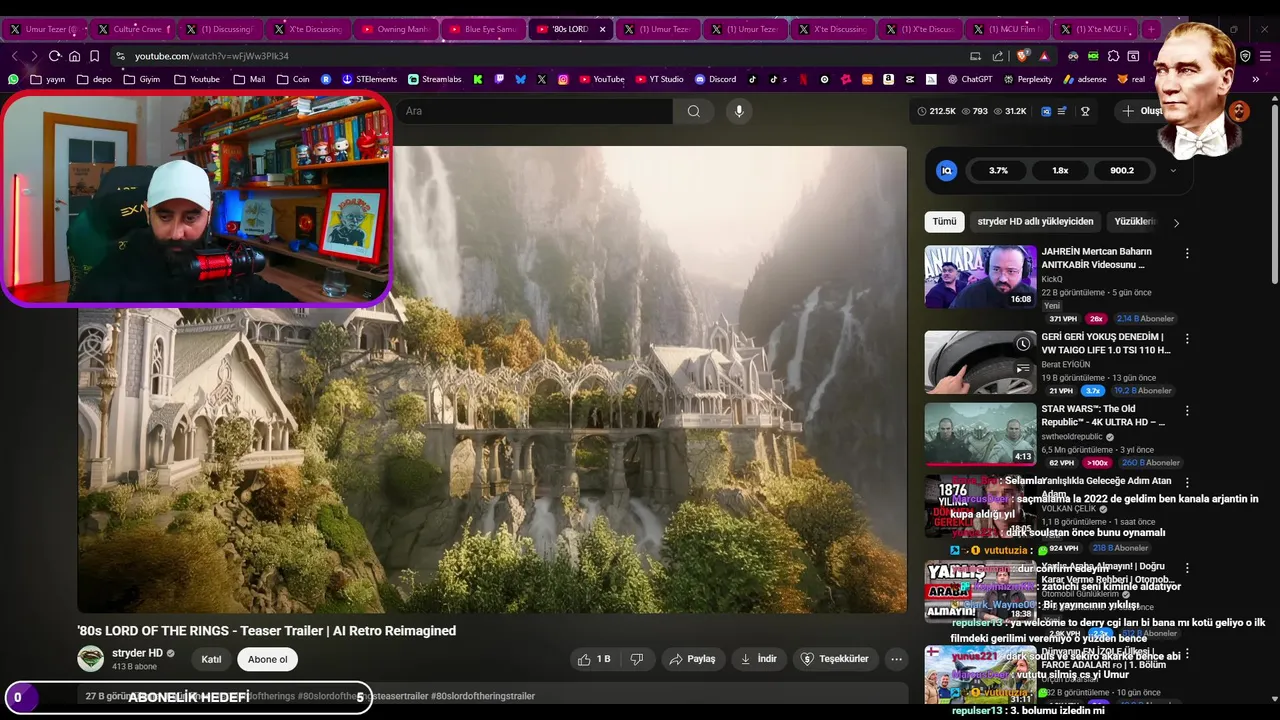The height and width of the screenshot is (720, 1280).
Task: Open the Twitch bookmark icon
Action: tap(499, 79)
